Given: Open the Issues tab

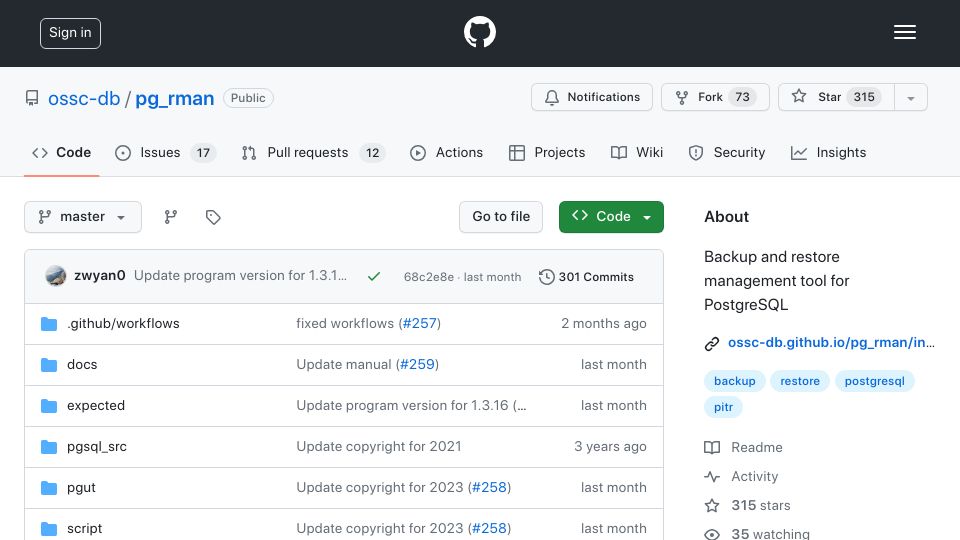Looking at the screenshot, I should (165, 152).
